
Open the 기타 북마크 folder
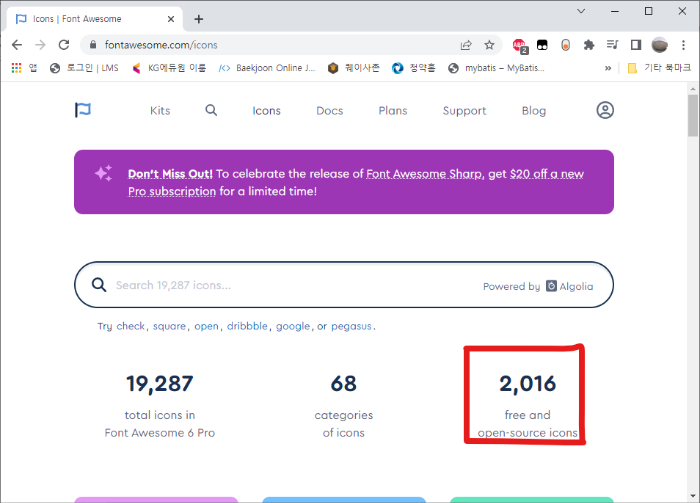(x=659, y=68)
